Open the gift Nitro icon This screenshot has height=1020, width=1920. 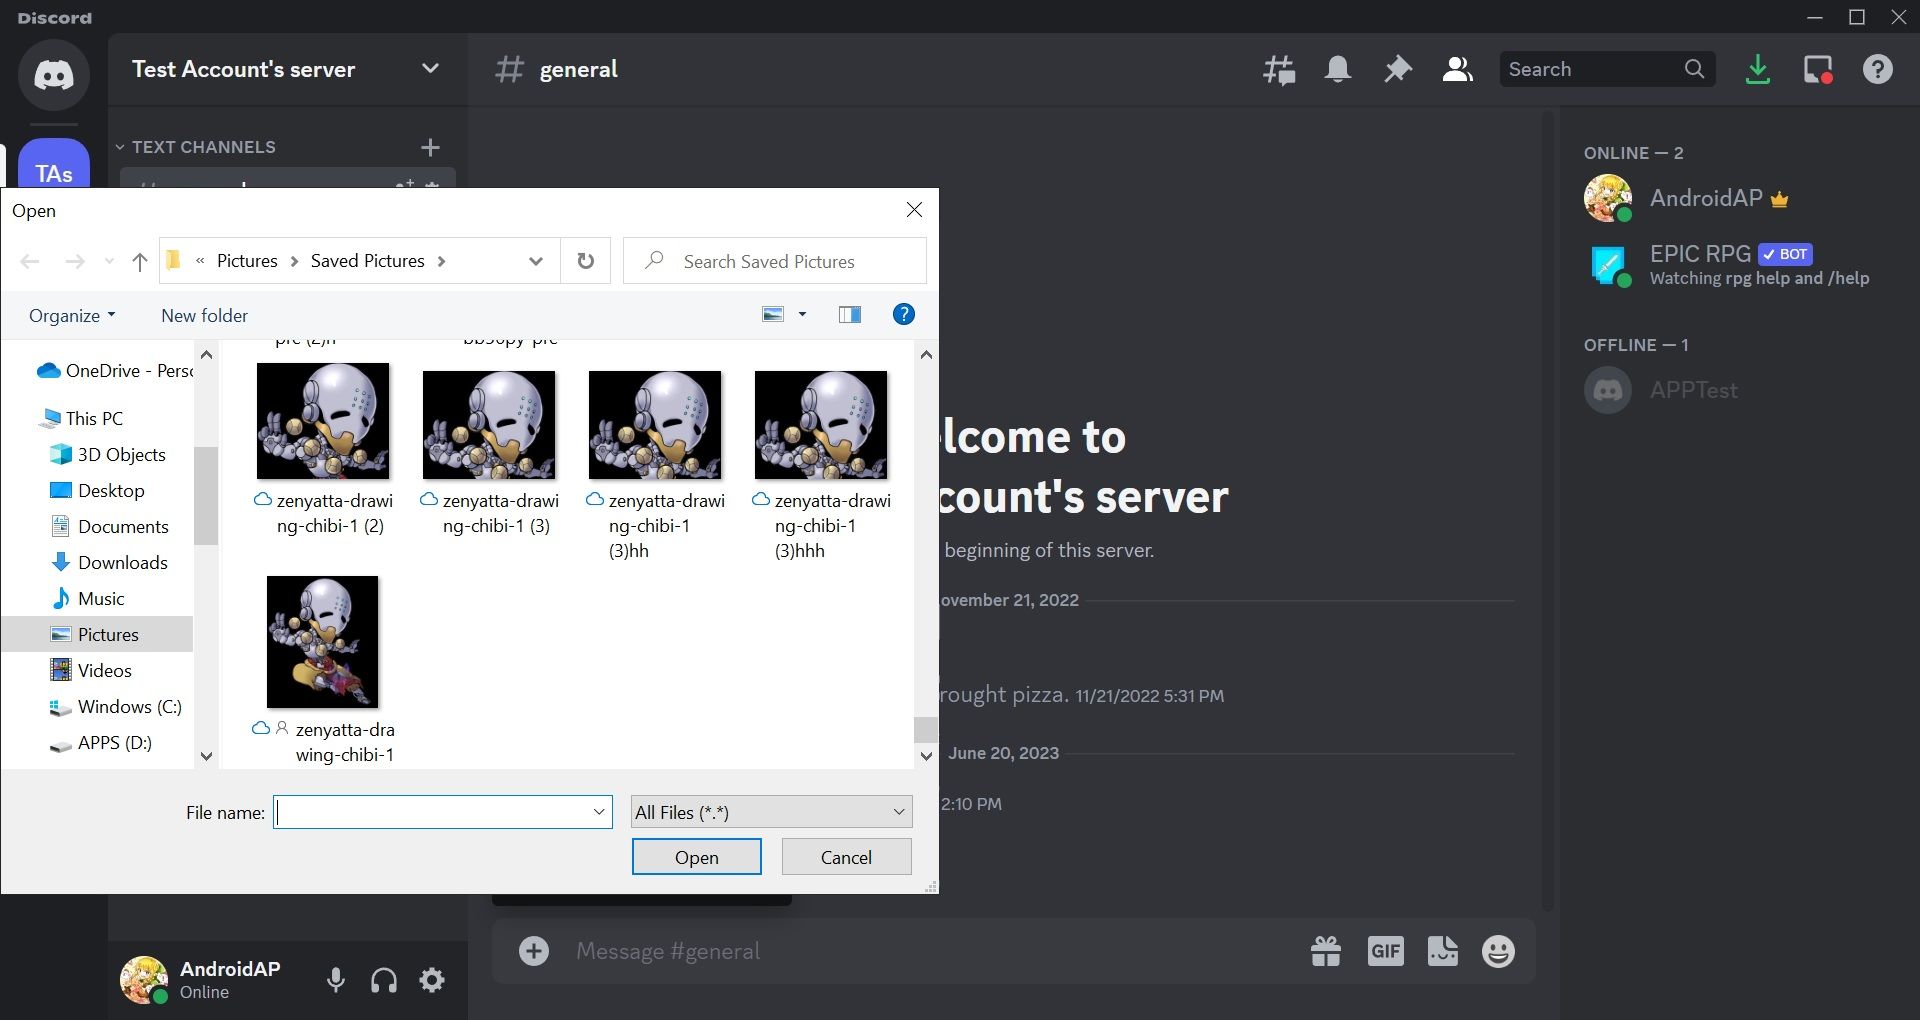(1326, 950)
